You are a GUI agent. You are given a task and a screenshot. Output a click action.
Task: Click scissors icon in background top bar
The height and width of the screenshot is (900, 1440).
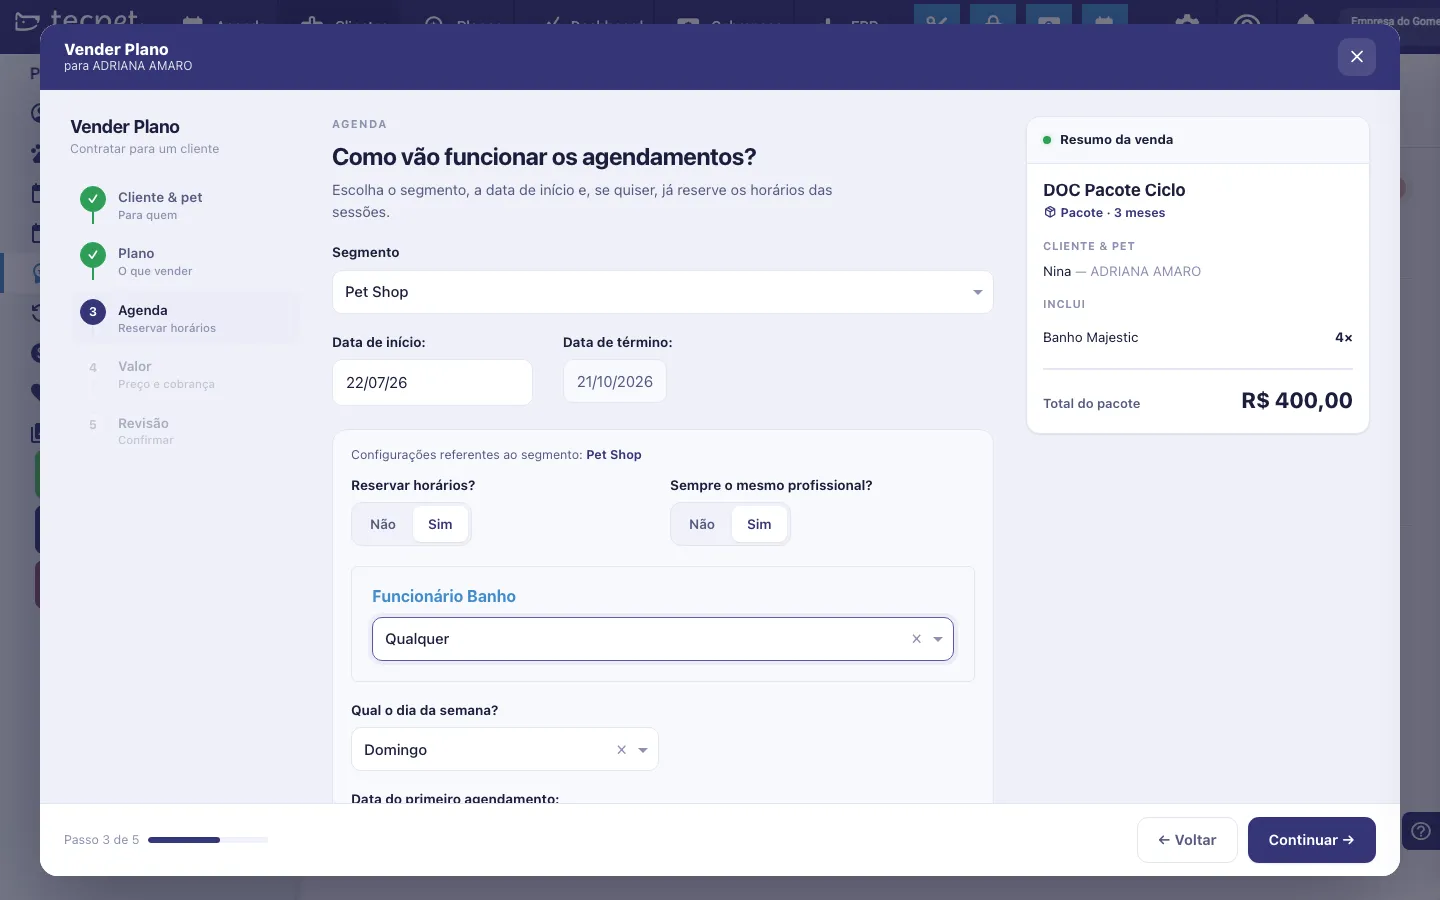point(936,20)
